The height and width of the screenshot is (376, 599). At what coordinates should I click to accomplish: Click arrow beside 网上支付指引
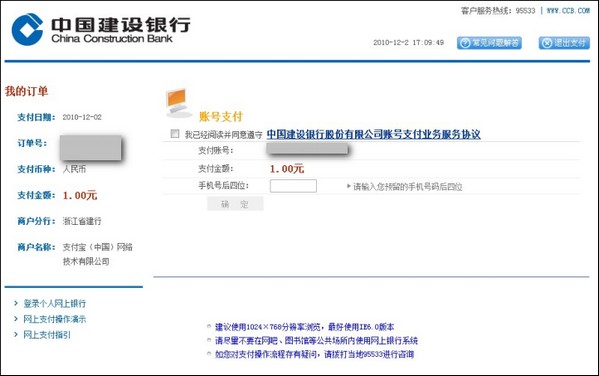pyautogui.click(x=16, y=335)
